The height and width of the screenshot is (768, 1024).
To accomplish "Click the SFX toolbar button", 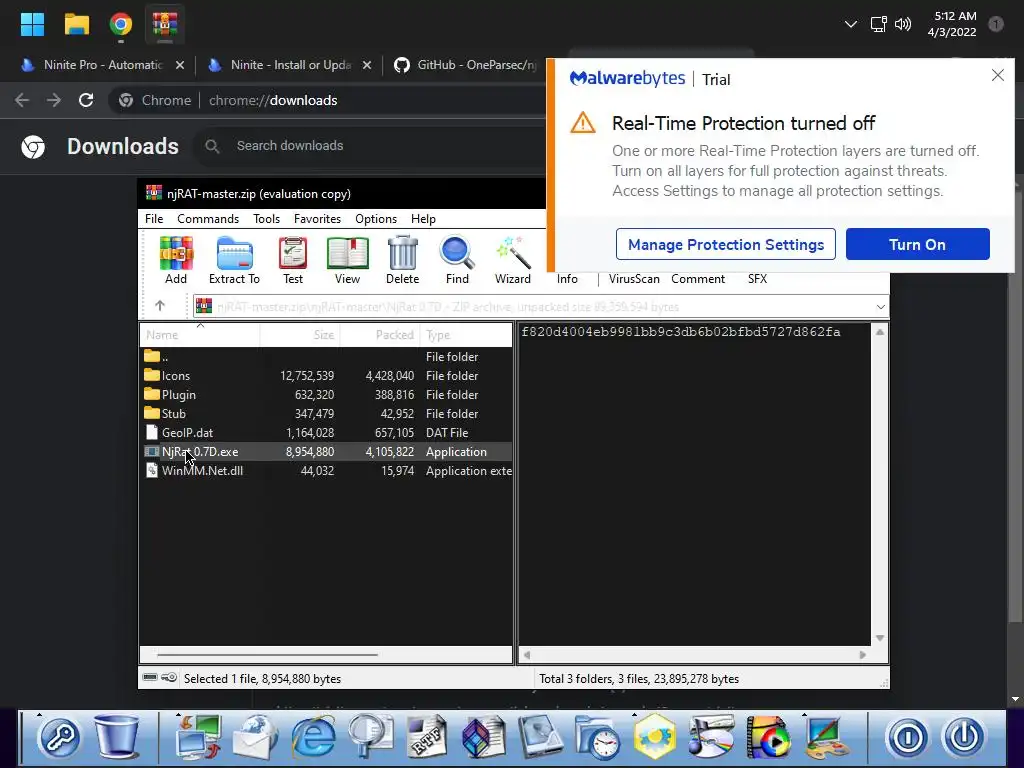I will (758, 279).
